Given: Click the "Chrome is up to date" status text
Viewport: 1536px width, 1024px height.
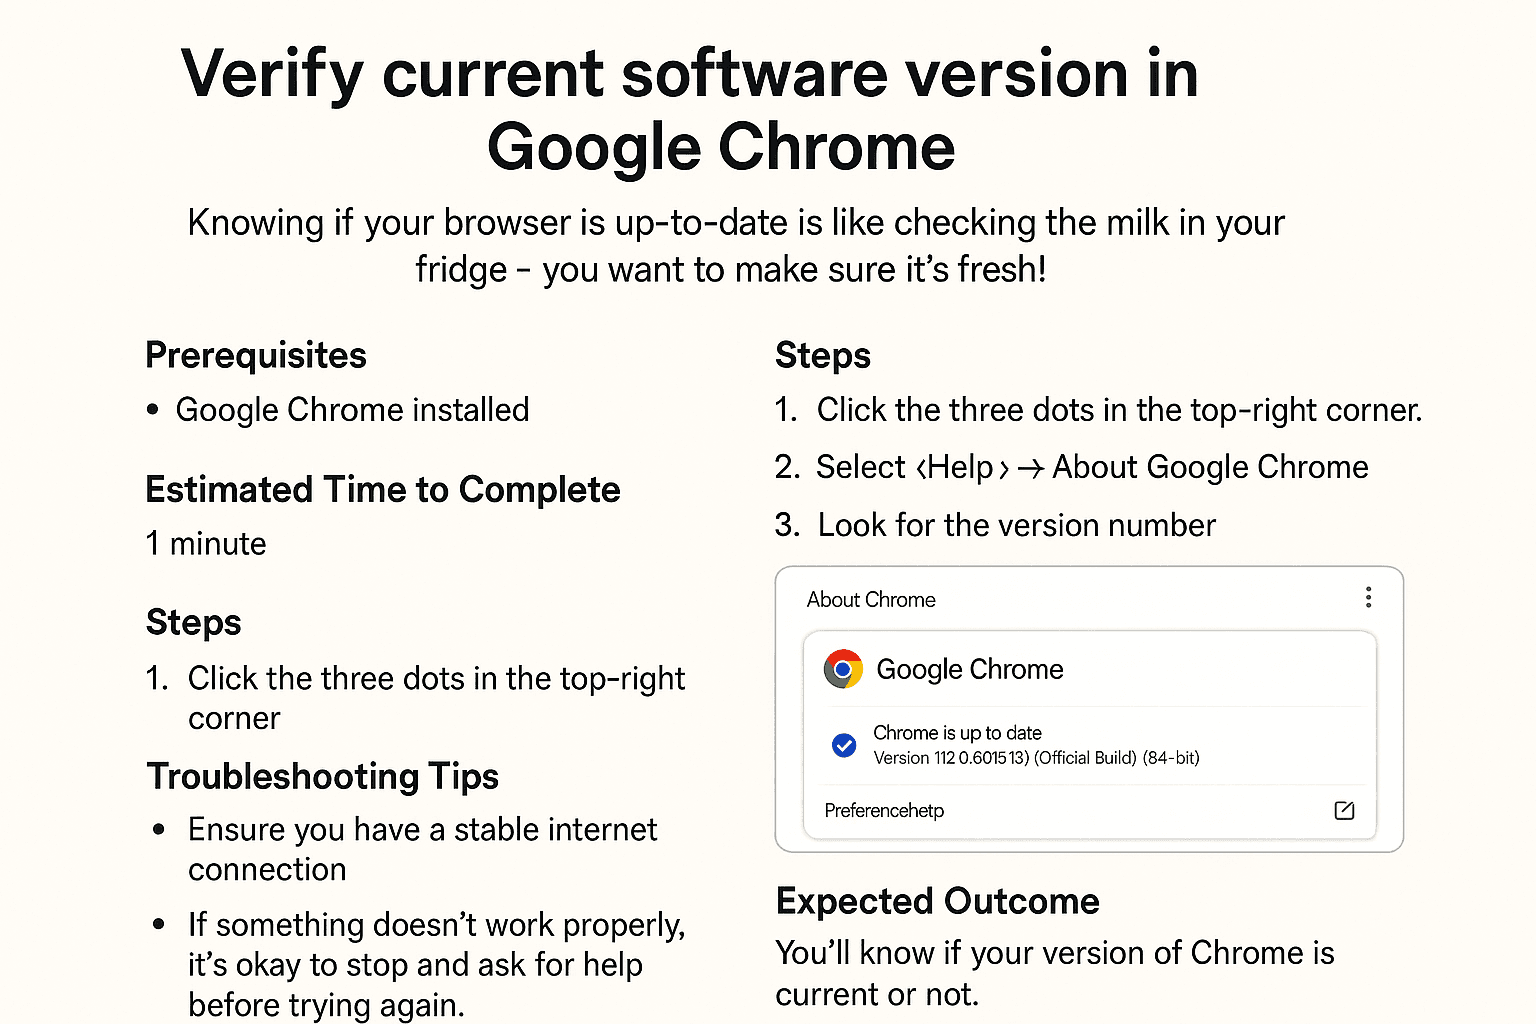Looking at the screenshot, I should [x=957, y=733].
